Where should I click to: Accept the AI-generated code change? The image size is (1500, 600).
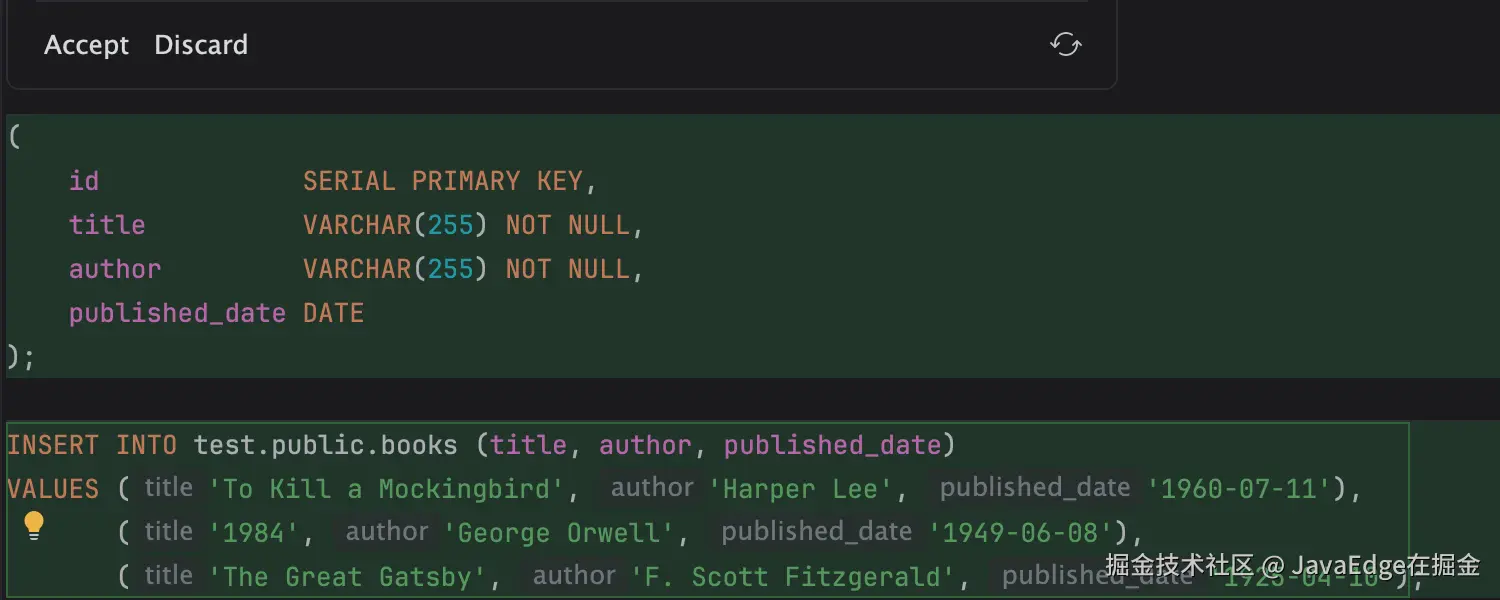(x=87, y=45)
